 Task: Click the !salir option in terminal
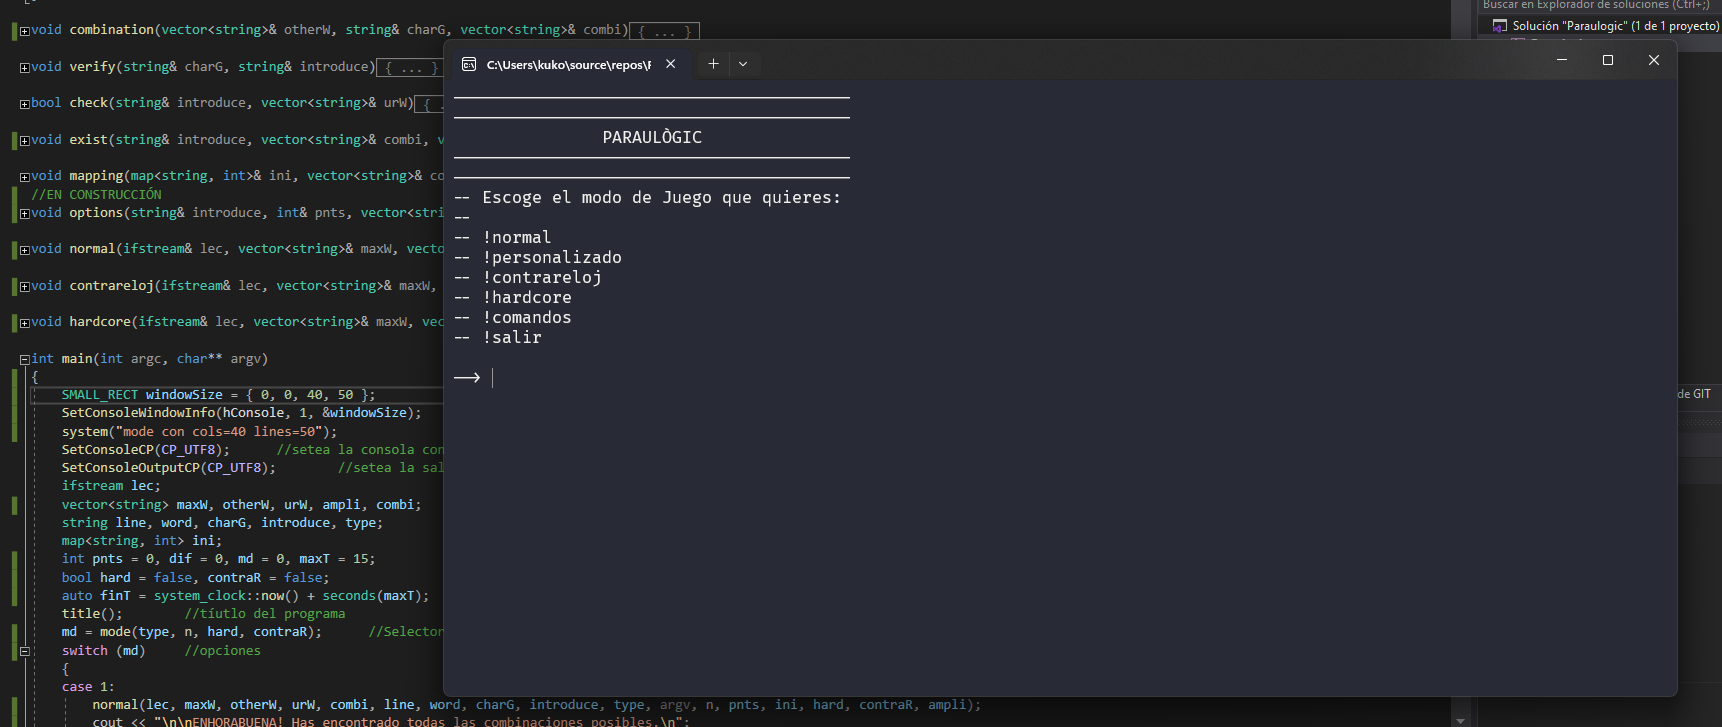tap(512, 338)
